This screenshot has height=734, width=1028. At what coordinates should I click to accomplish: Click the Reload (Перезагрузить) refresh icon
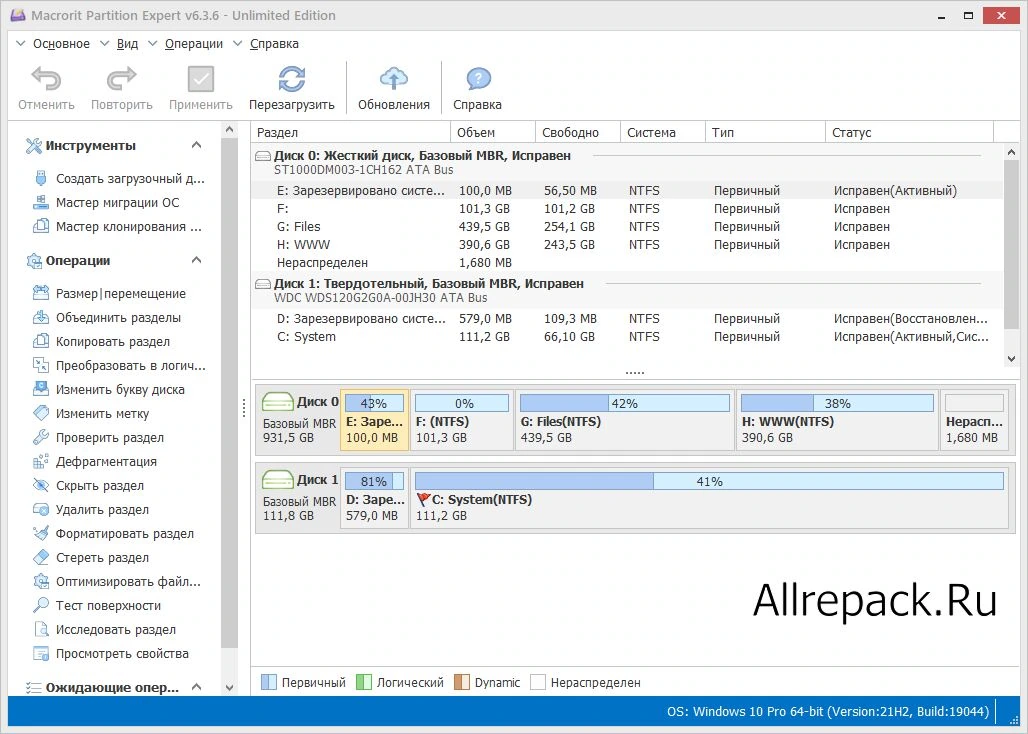pyautogui.click(x=292, y=79)
